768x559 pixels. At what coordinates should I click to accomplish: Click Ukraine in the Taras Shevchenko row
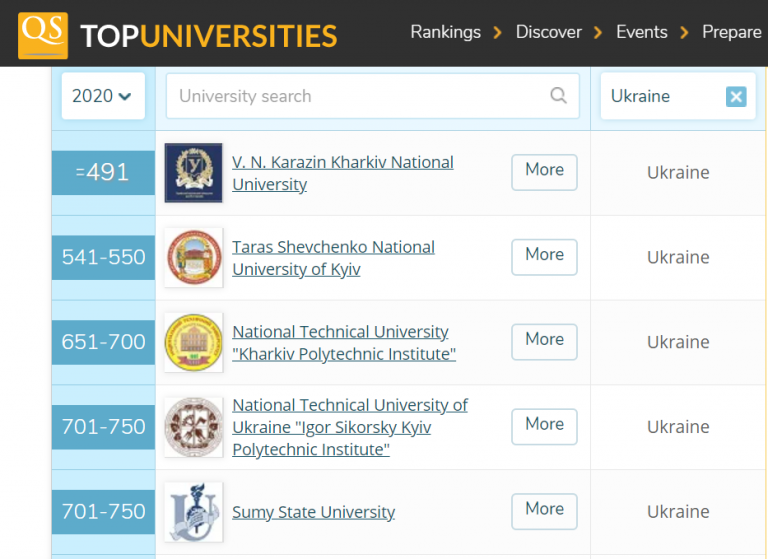point(678,257)
